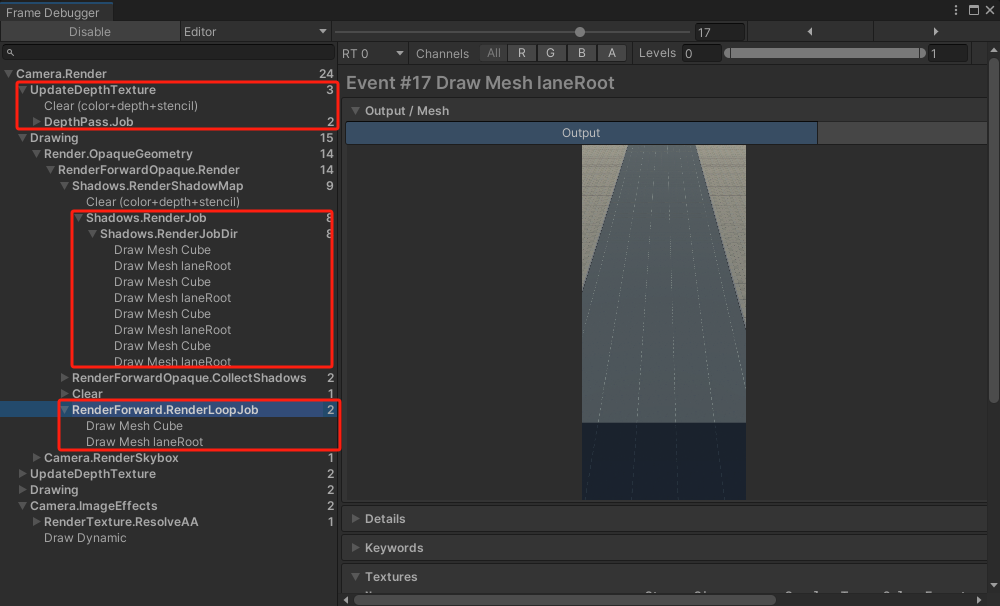Go to next event arrow button
The image size is (1000, 606).
(x=936, y=32)
